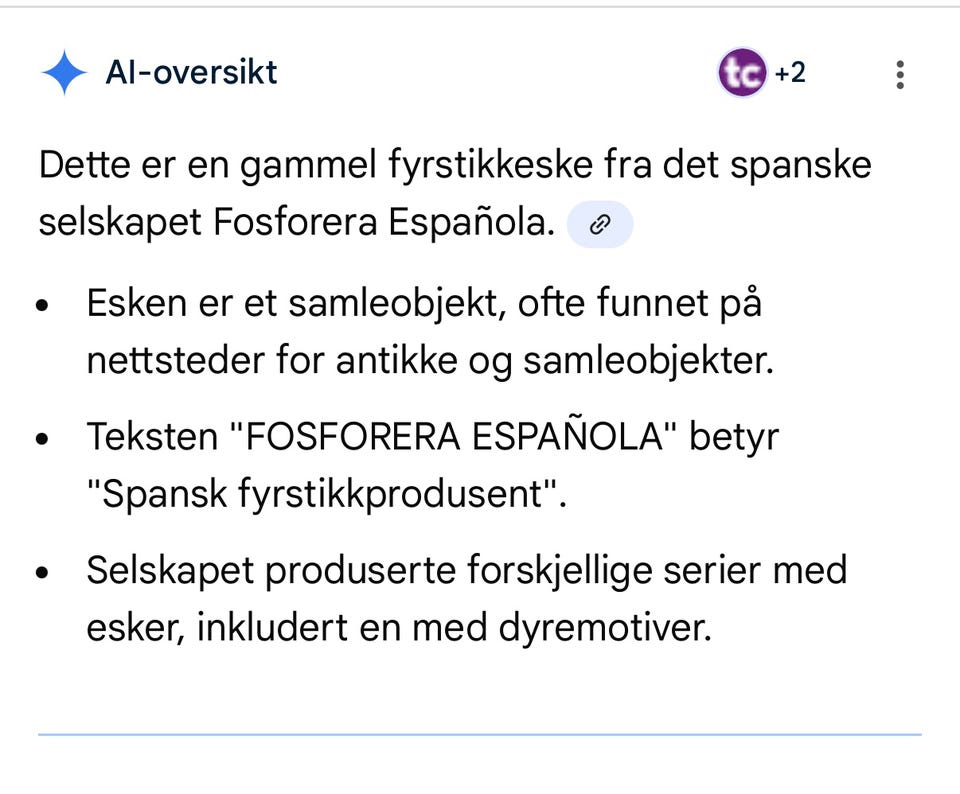Click the line "nettsteder for antikke og samleobjekter"
This screenshot has height=794, width=960.
tap(430, 360)
